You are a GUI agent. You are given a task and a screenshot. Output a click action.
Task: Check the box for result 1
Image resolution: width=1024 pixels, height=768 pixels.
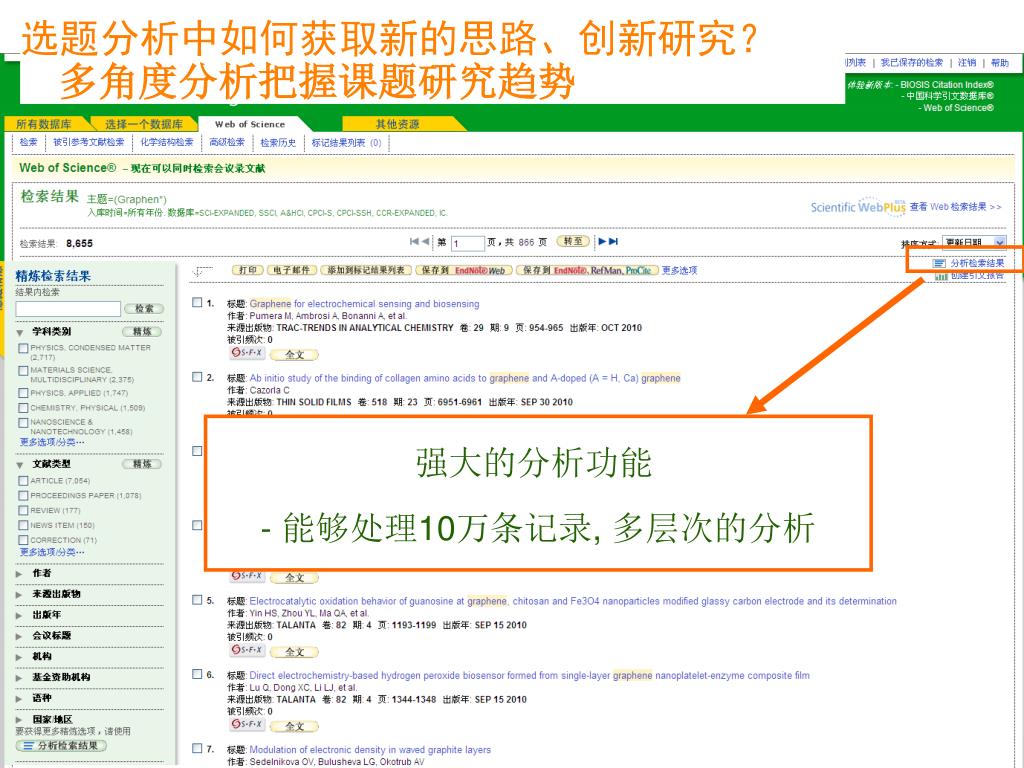[x=197, y=302]
